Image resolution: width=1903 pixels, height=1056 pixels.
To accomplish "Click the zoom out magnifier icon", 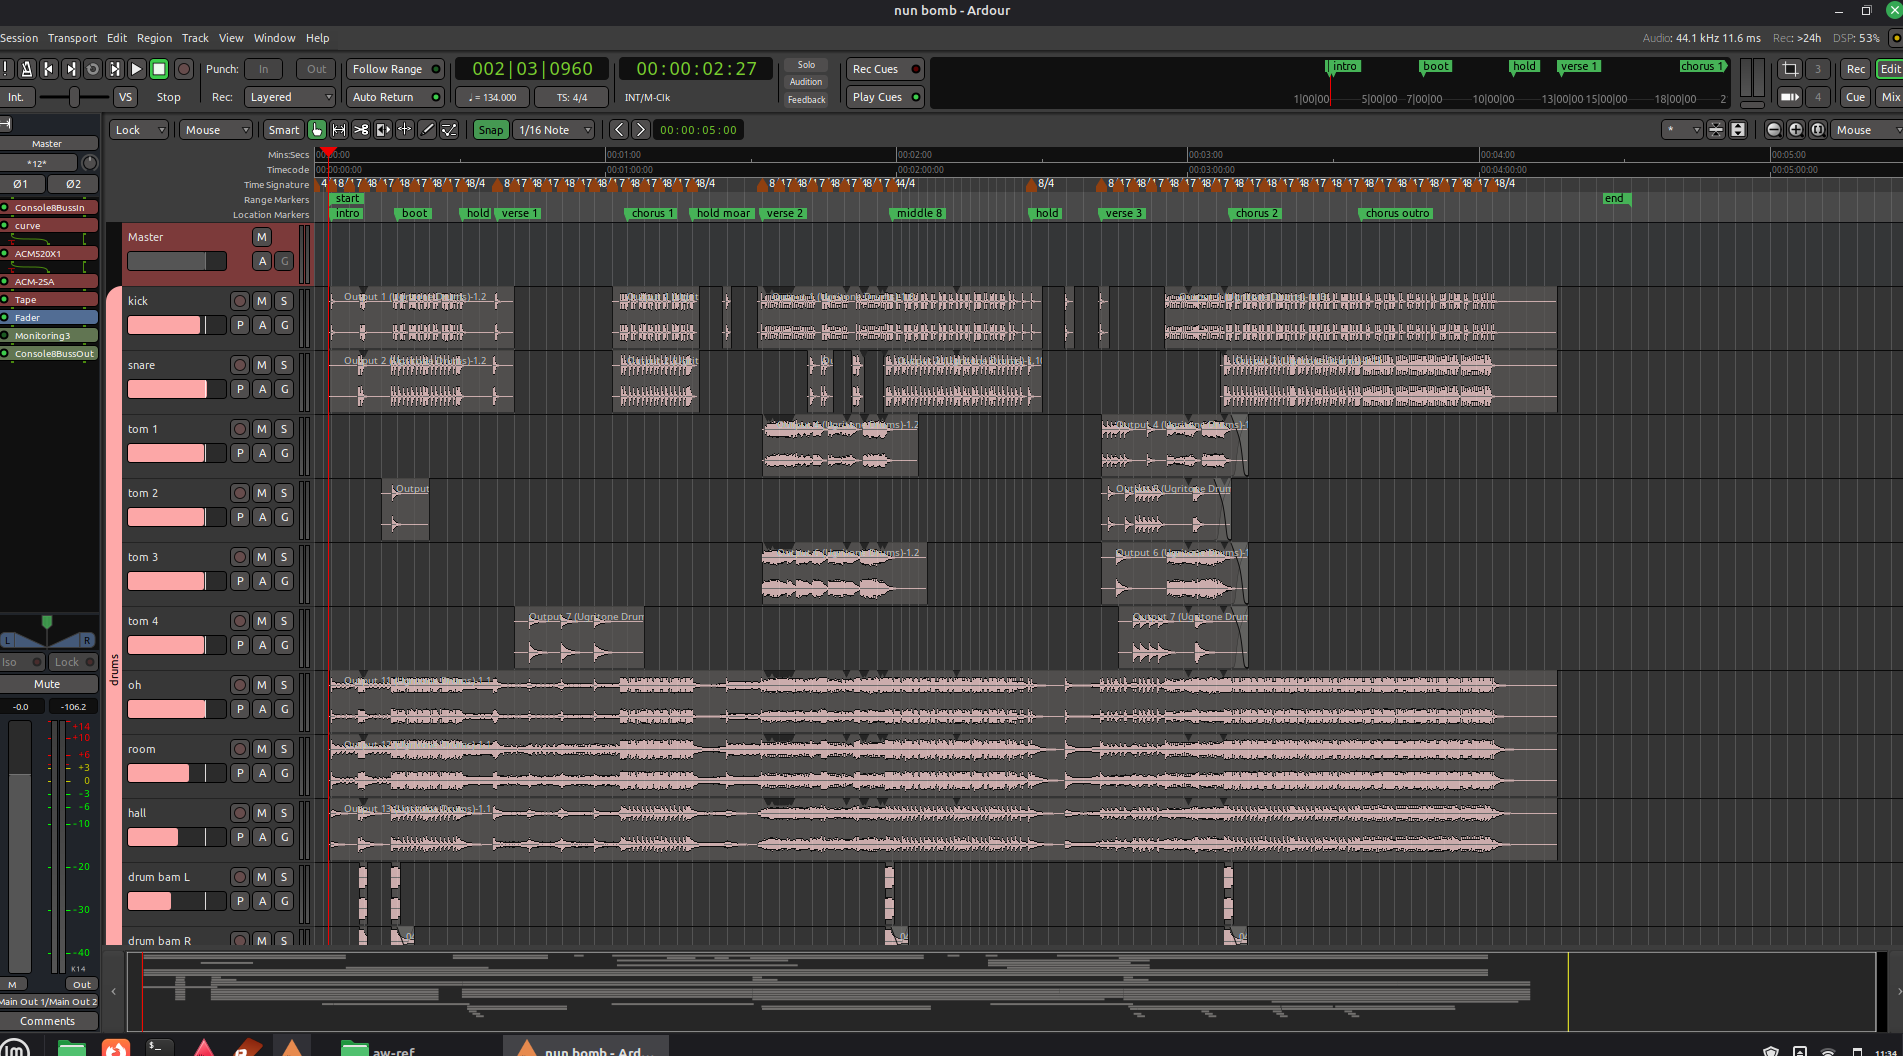I will (1773, 130).
